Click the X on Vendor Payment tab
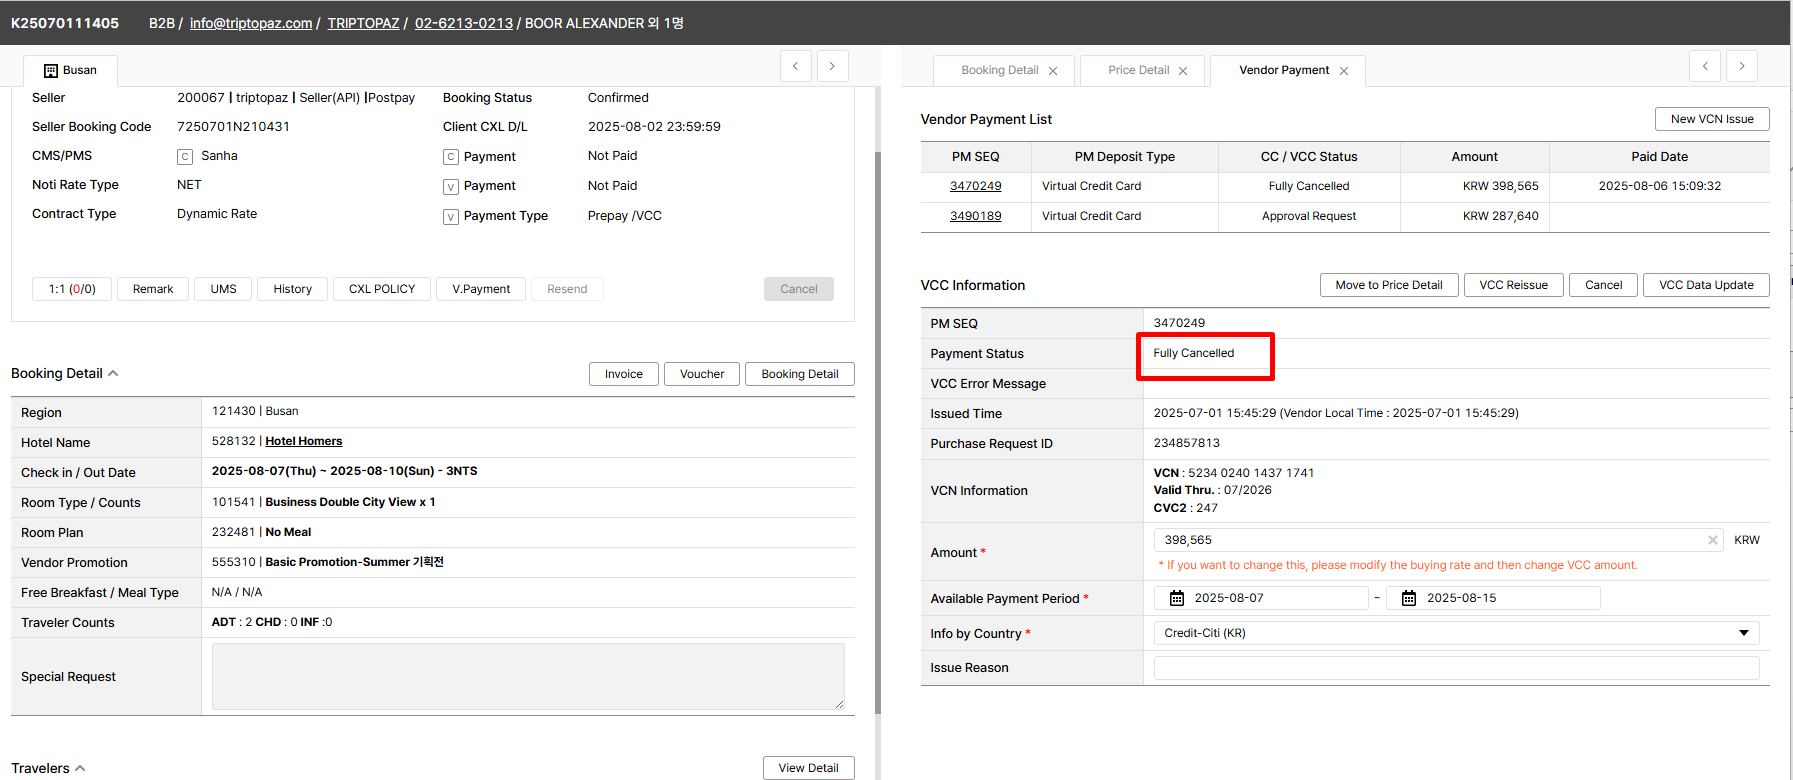Viewport: 1793px width, 780px height. pos(1344,71)
